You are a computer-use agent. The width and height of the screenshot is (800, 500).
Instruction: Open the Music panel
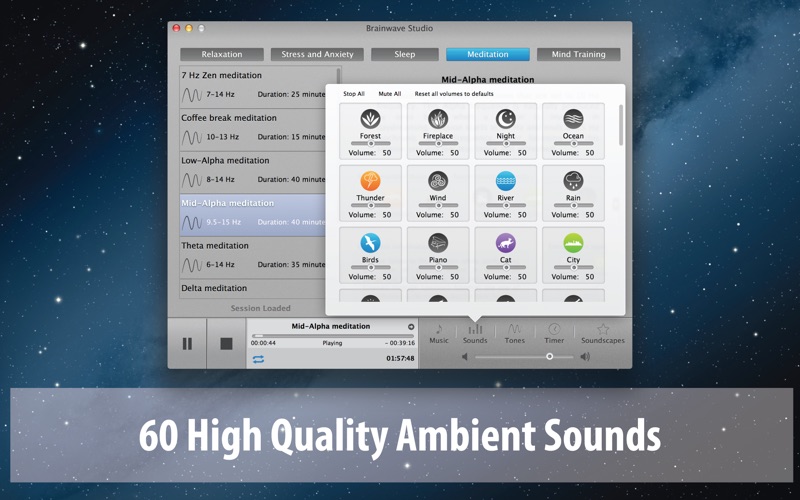click(439, 333)
